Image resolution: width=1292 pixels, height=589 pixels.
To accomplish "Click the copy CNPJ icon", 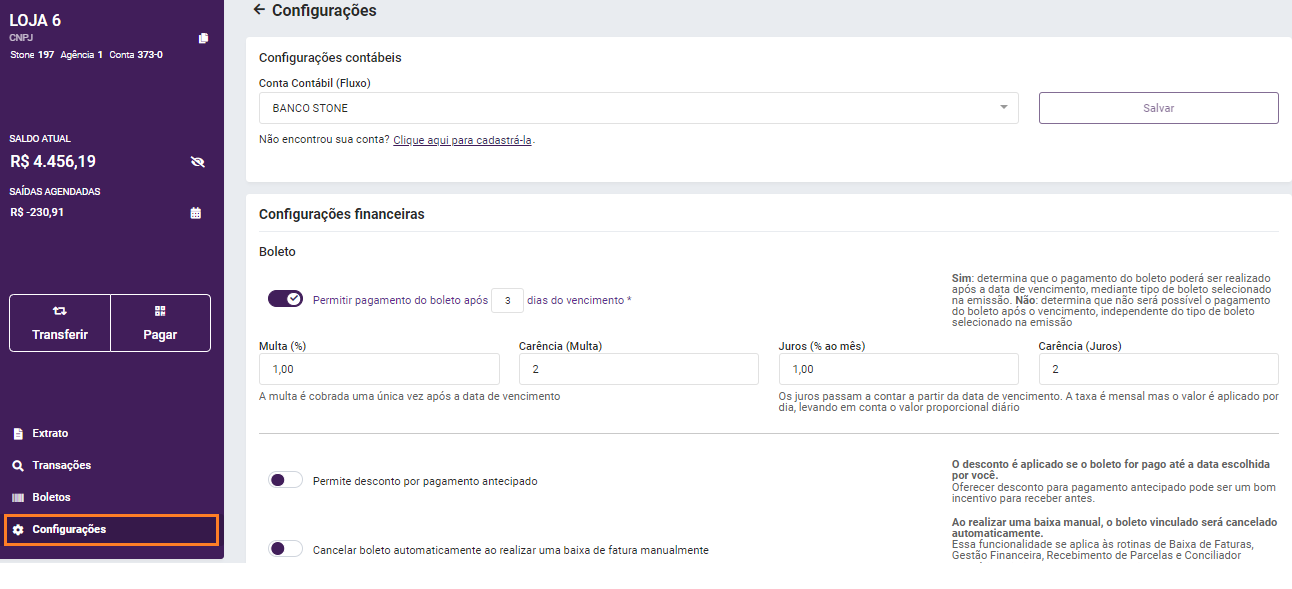I will click(203, 38).
